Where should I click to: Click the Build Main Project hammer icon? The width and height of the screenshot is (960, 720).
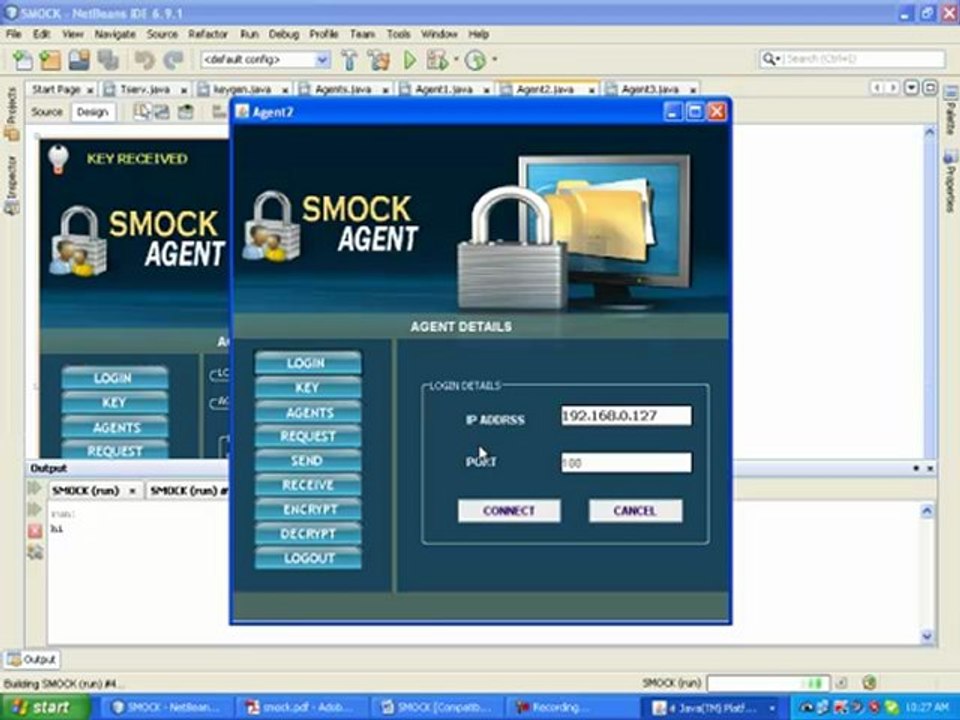coord(350,59)
